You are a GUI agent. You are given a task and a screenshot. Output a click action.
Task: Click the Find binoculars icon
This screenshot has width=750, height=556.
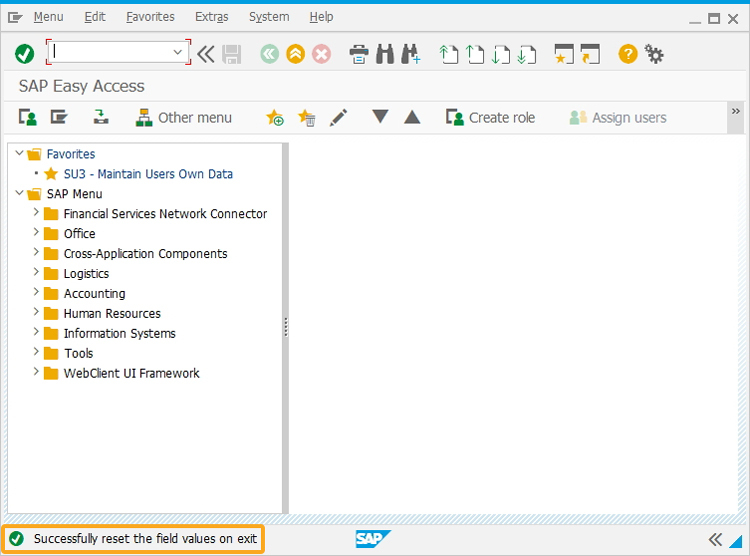[385, 54]
